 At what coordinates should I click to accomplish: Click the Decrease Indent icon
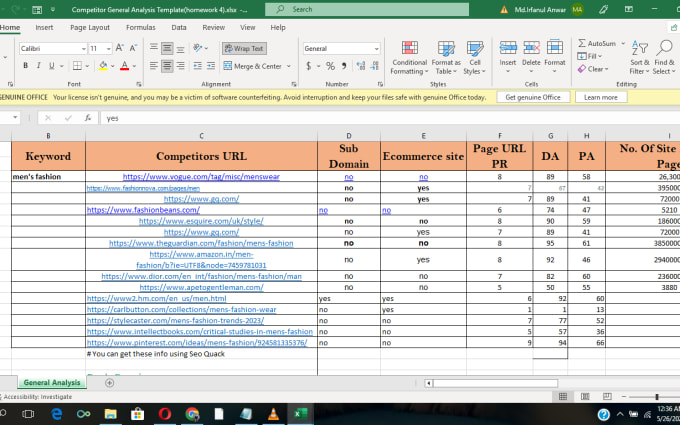197,66
